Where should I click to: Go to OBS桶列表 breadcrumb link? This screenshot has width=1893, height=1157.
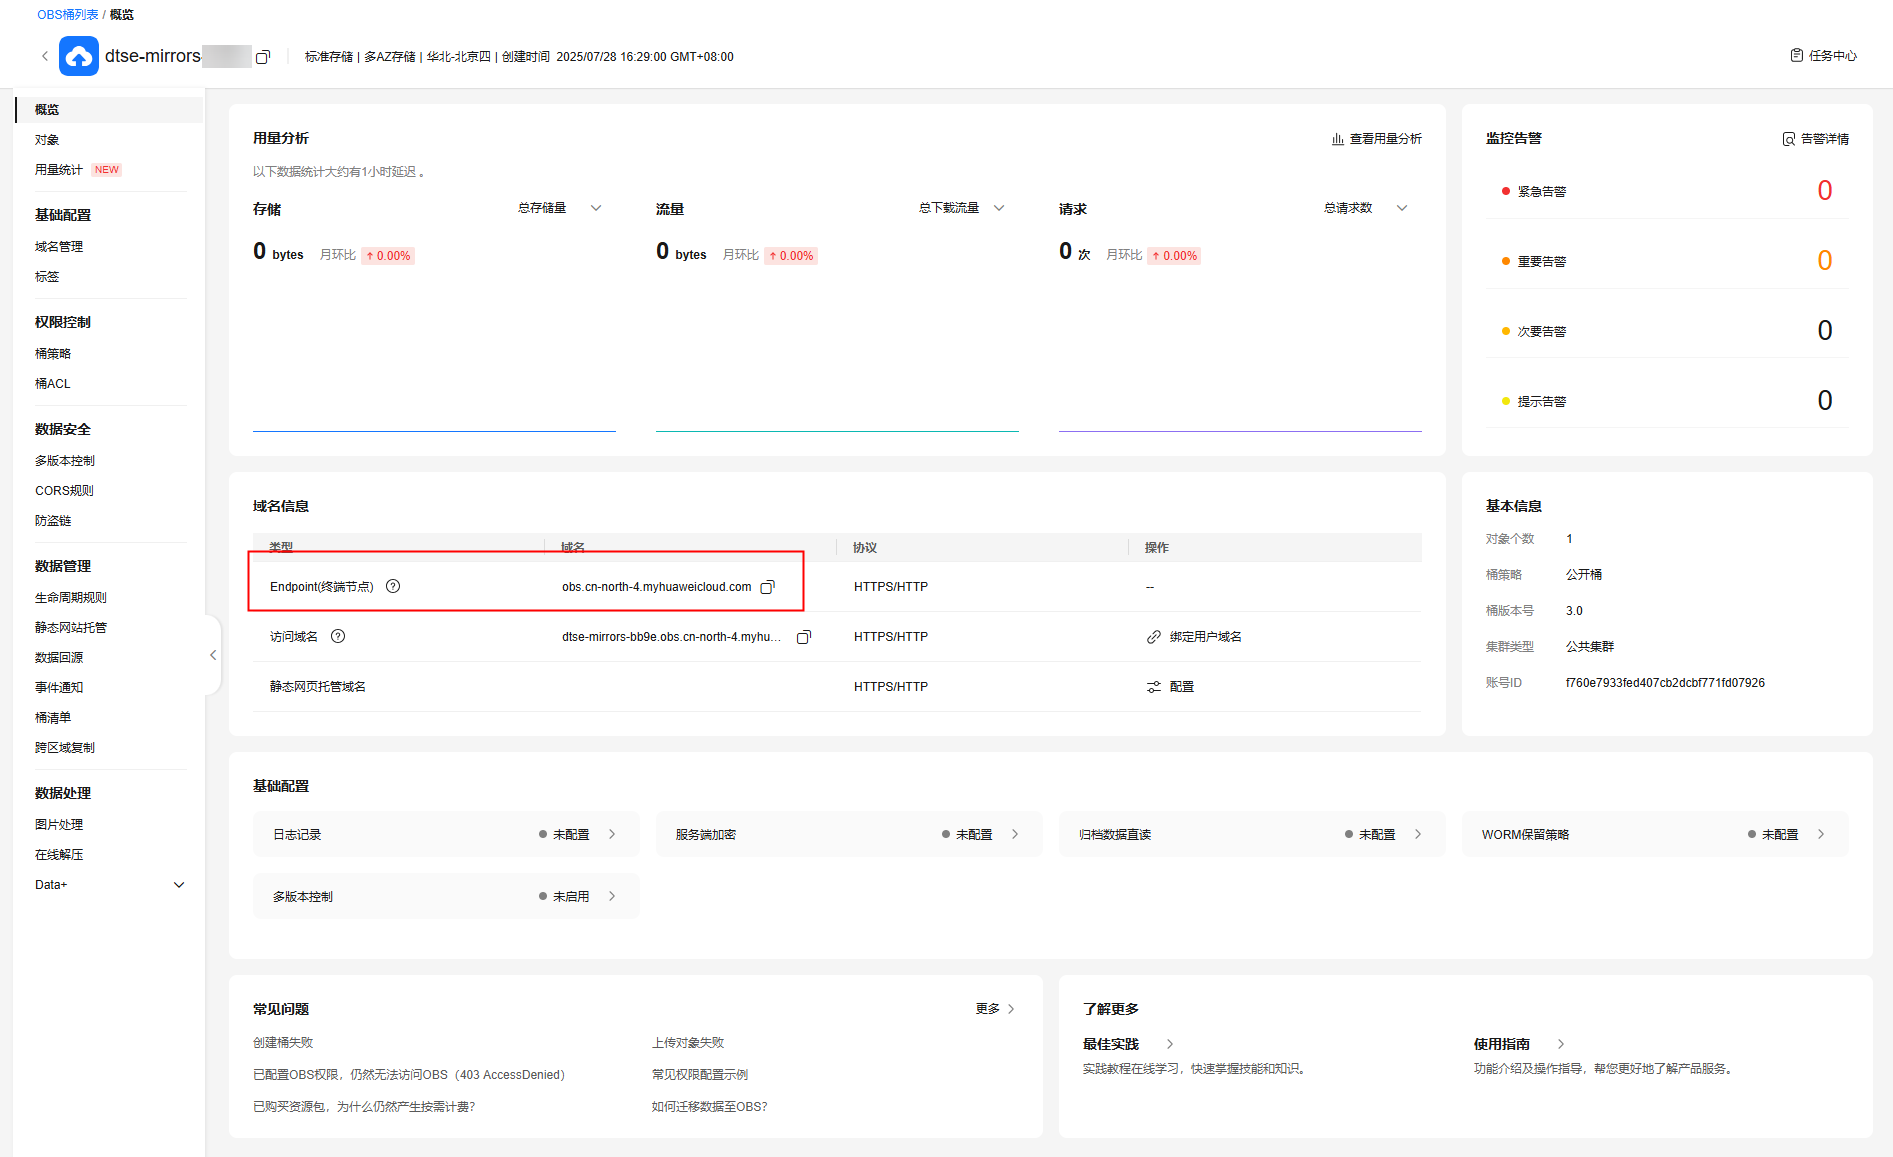pyautogui.click(x=67, y=15)
